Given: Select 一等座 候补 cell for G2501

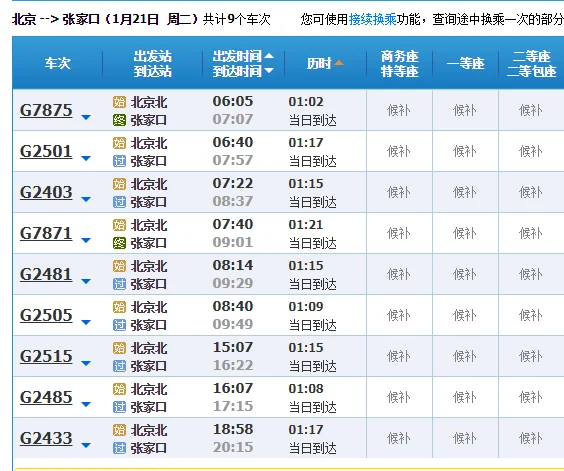Looking at the screenshot, I should 465,151.
